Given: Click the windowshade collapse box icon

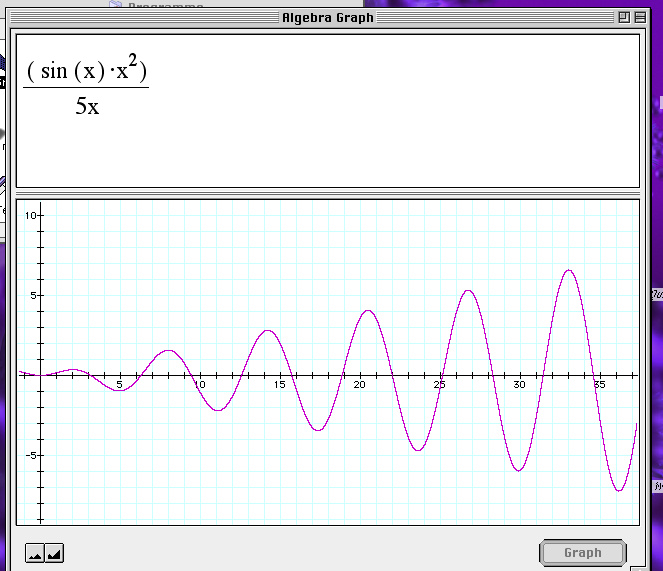Looking at the screenshot, I should click(640, 17).
